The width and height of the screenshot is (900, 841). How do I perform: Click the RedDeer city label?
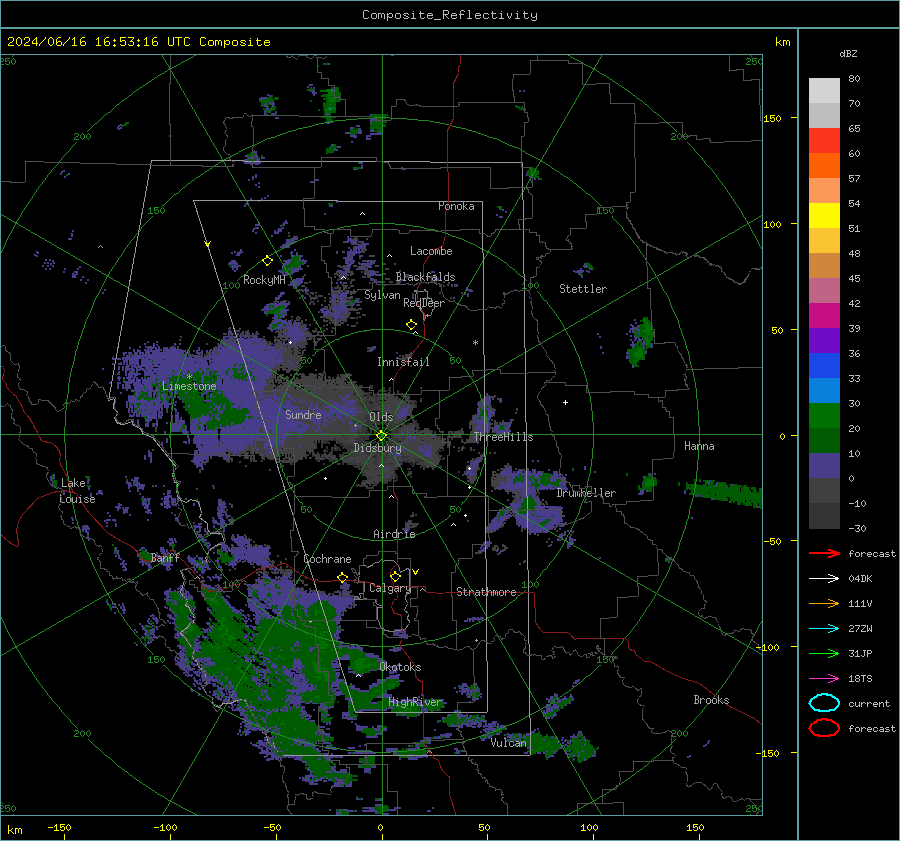click(424, 303)
